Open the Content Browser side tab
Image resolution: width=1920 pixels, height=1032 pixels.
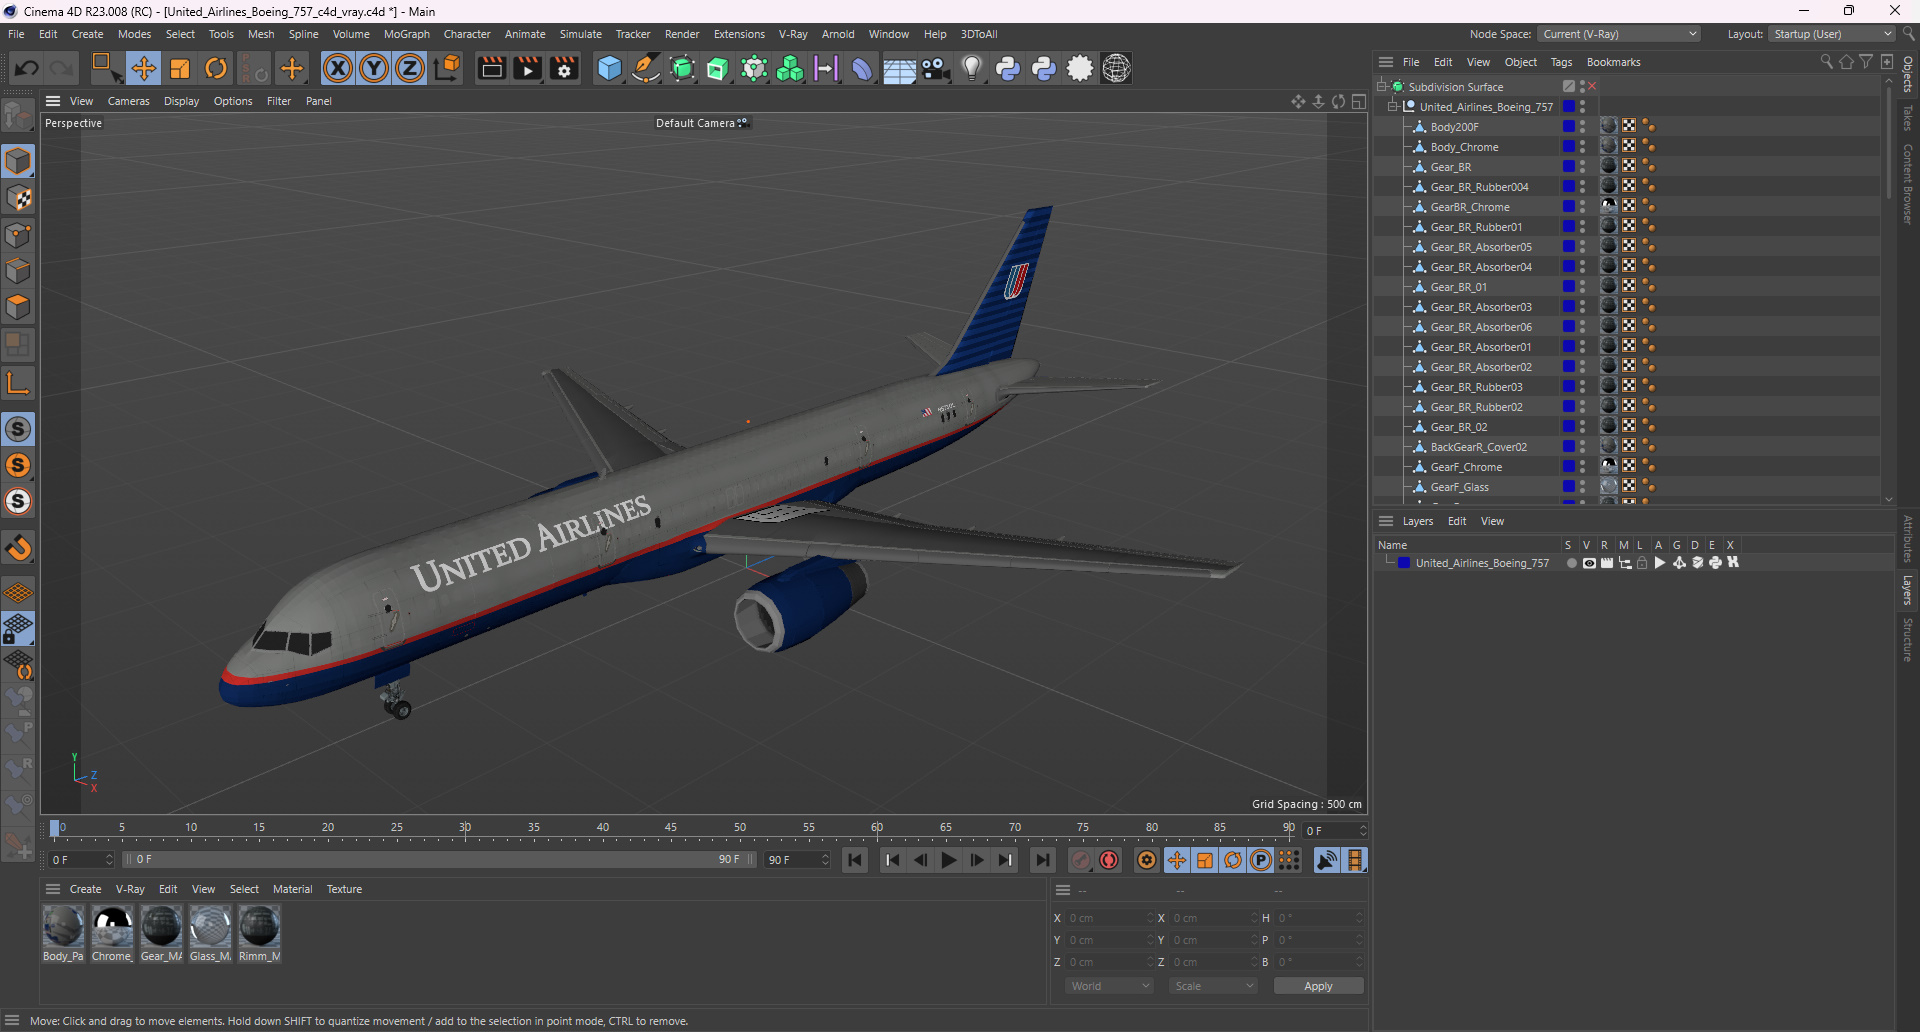coord(1908,183)
